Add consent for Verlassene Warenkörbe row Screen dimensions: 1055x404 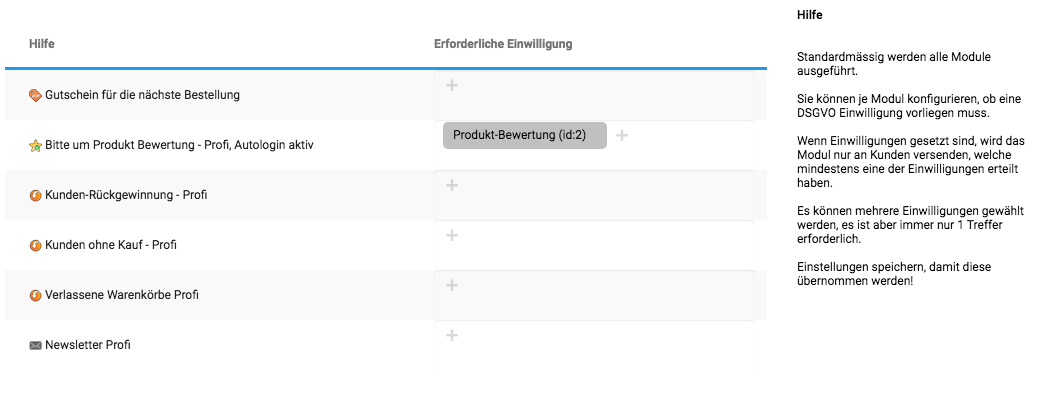click(452, 285)
